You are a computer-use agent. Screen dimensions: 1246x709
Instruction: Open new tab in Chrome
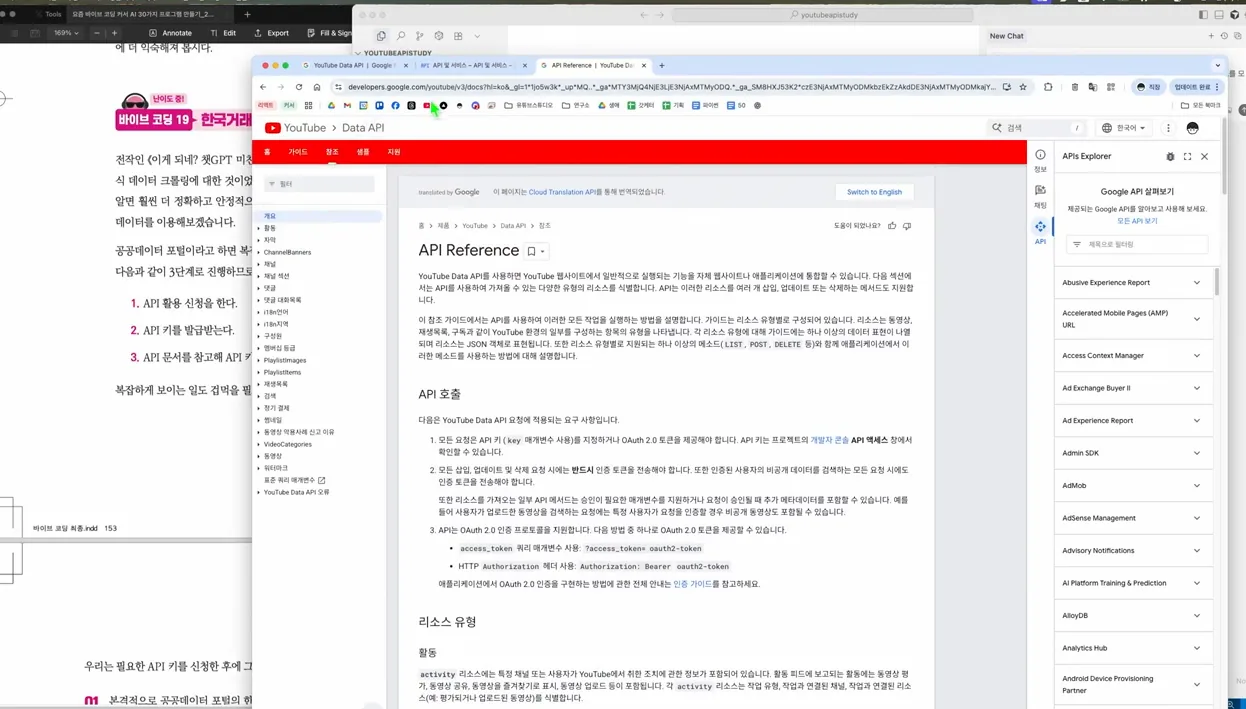pos(662,65)
